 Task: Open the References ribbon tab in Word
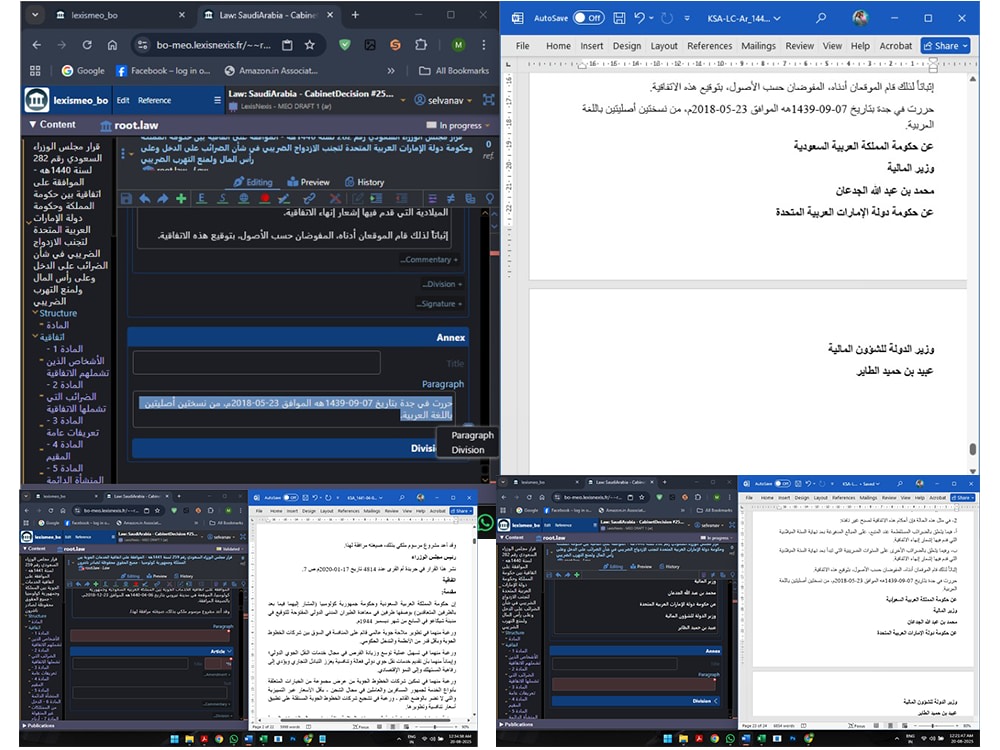[x=709, y=46]
